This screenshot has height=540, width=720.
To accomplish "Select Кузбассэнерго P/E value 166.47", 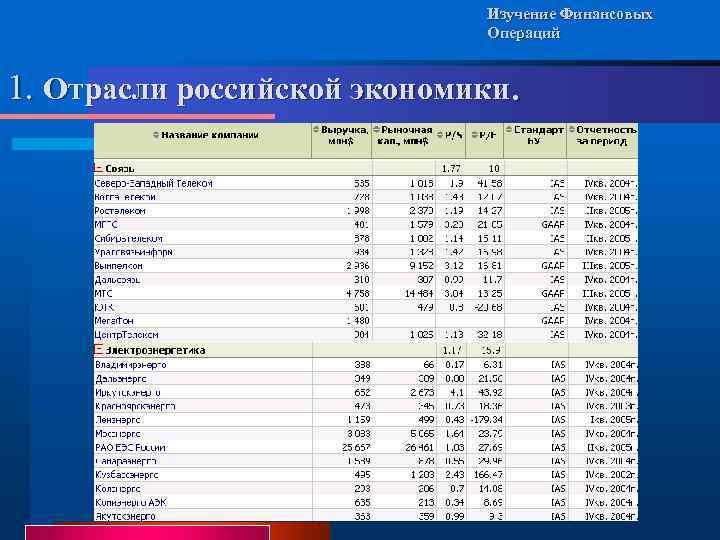I will [488, 475].
